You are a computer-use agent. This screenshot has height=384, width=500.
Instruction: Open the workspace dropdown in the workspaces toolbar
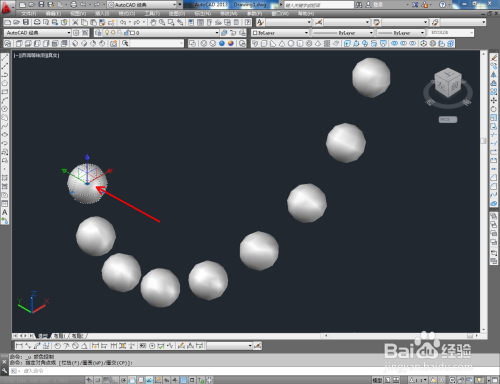38,33
